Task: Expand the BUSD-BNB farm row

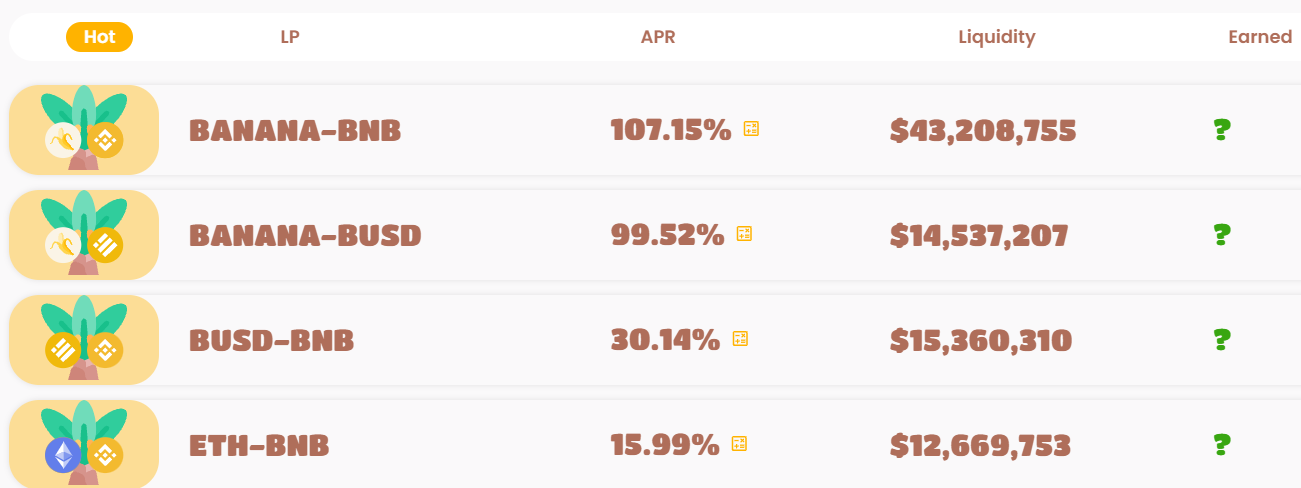Action: point(655,340)
